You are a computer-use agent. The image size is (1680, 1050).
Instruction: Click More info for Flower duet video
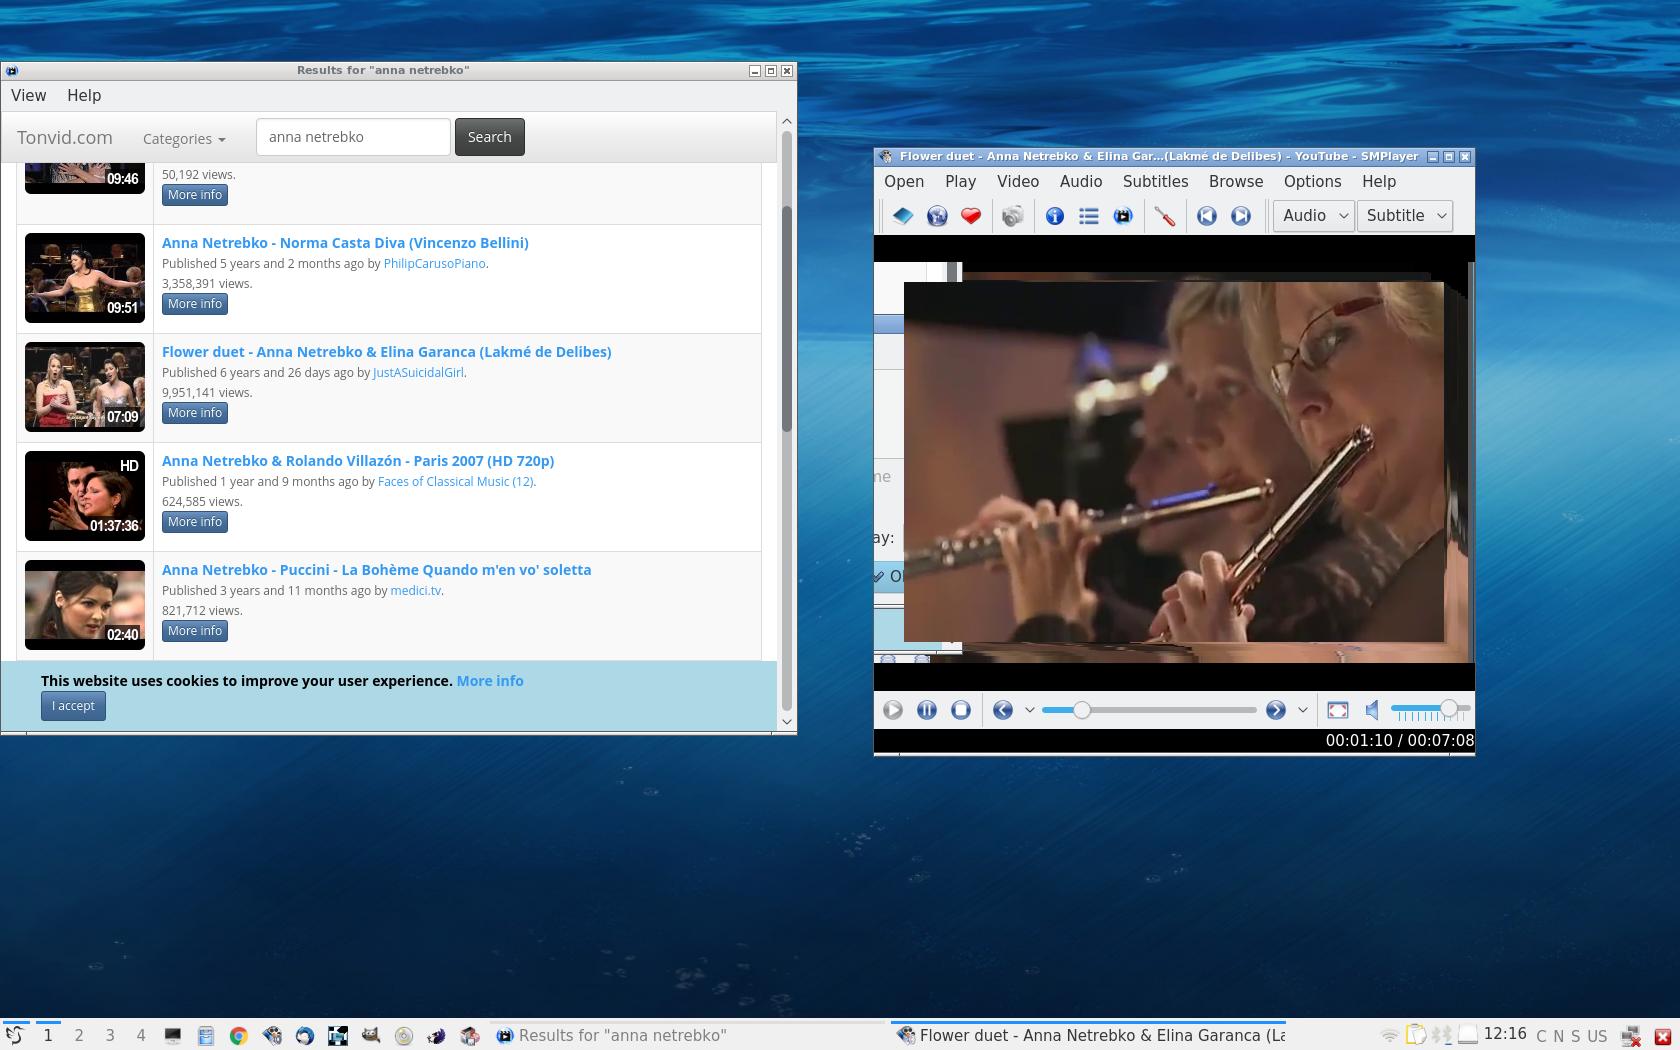pos(195,413)
